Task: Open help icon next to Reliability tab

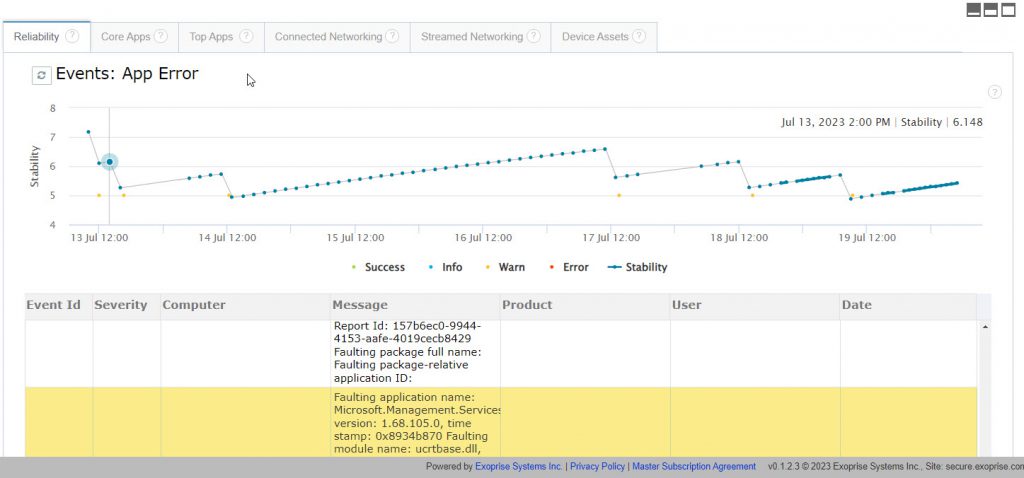Action: (72, 37)
